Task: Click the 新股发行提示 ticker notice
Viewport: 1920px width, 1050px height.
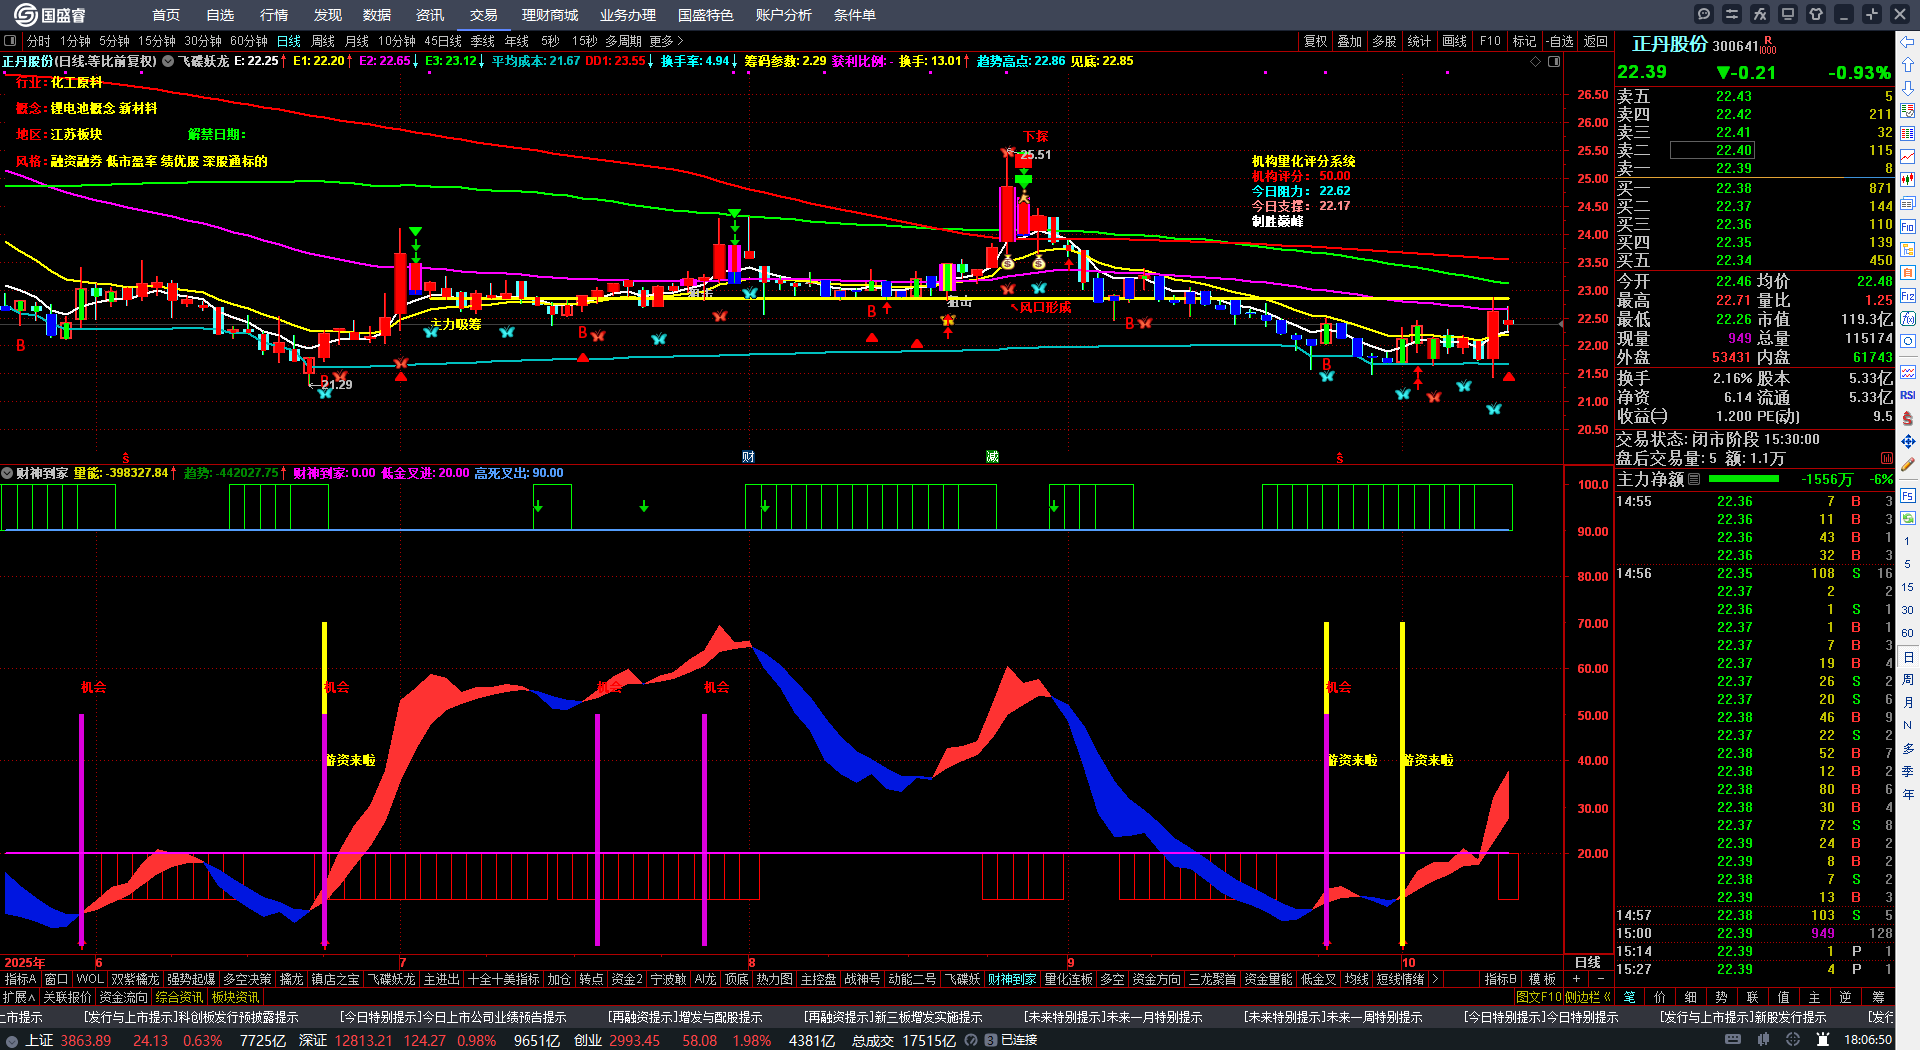Action: (x=1743, y=1017)
